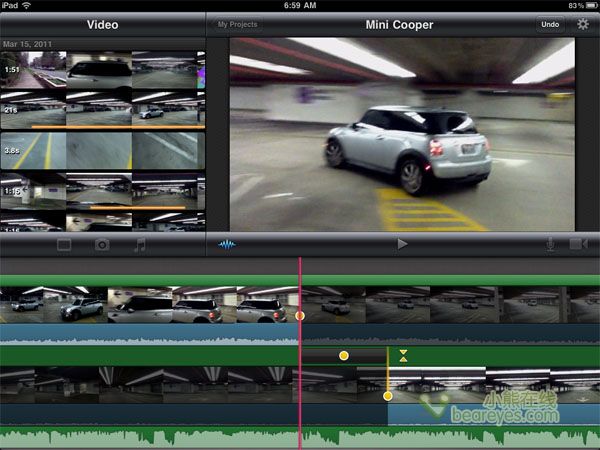Tap the lower yellow trim handle dot

coord(388,396)
